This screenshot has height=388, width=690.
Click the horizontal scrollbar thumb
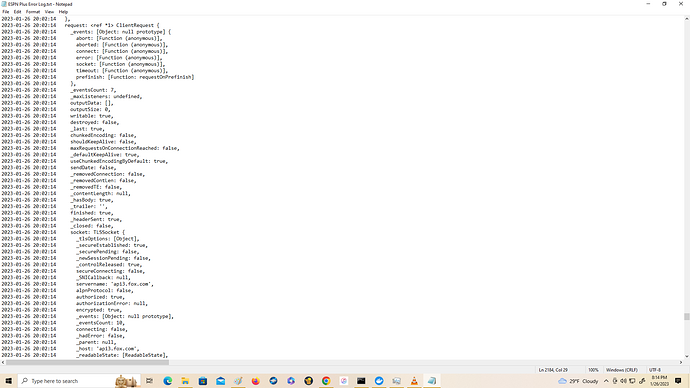click(x=87, y=362)
